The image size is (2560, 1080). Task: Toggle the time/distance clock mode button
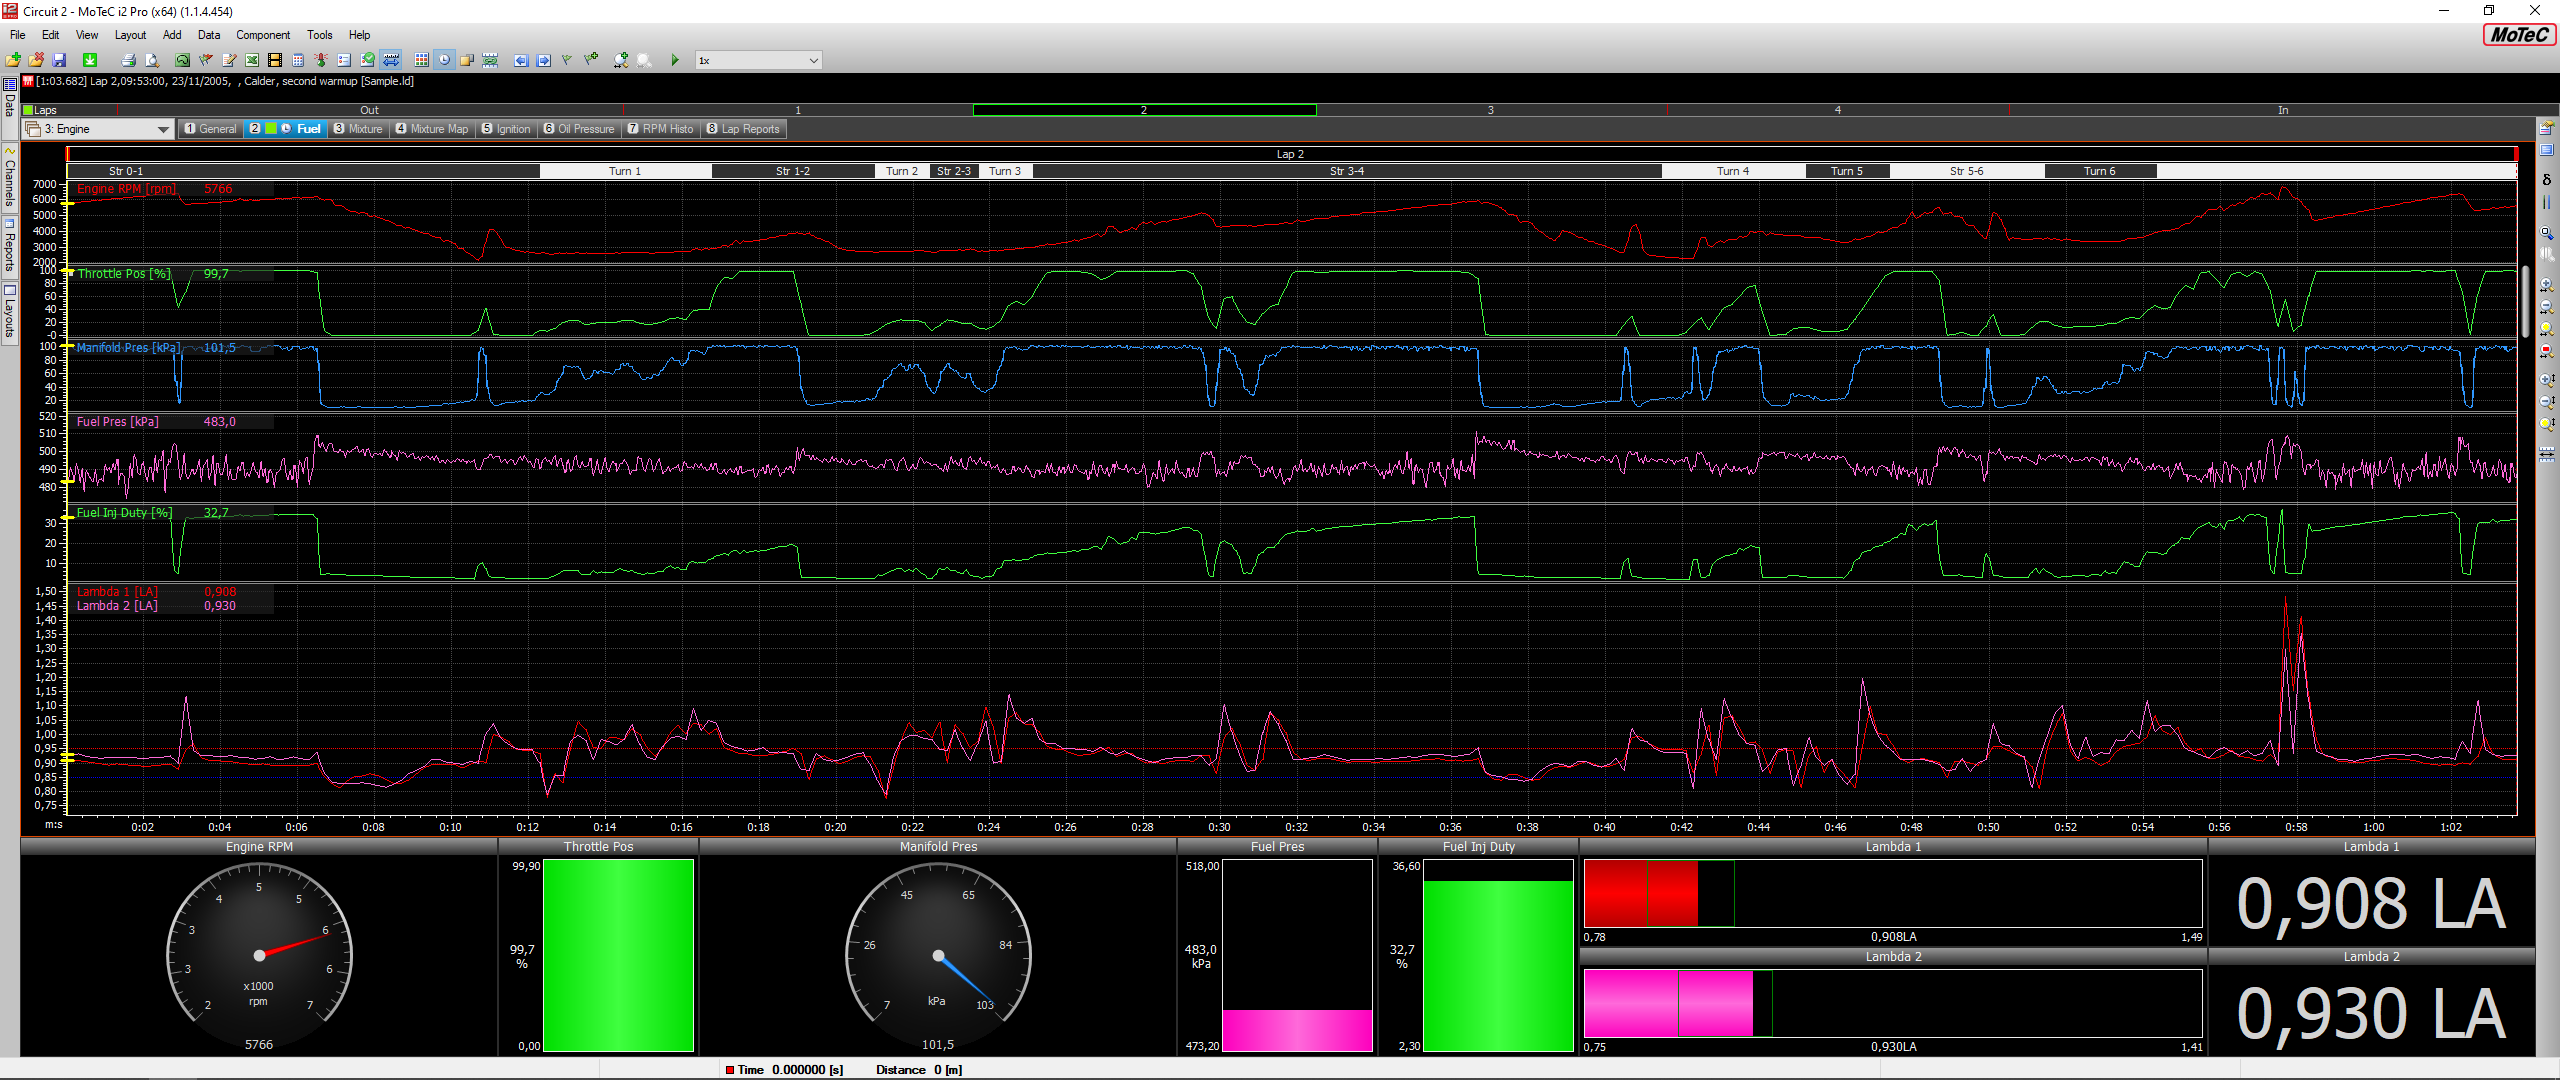tap(444, 60)
